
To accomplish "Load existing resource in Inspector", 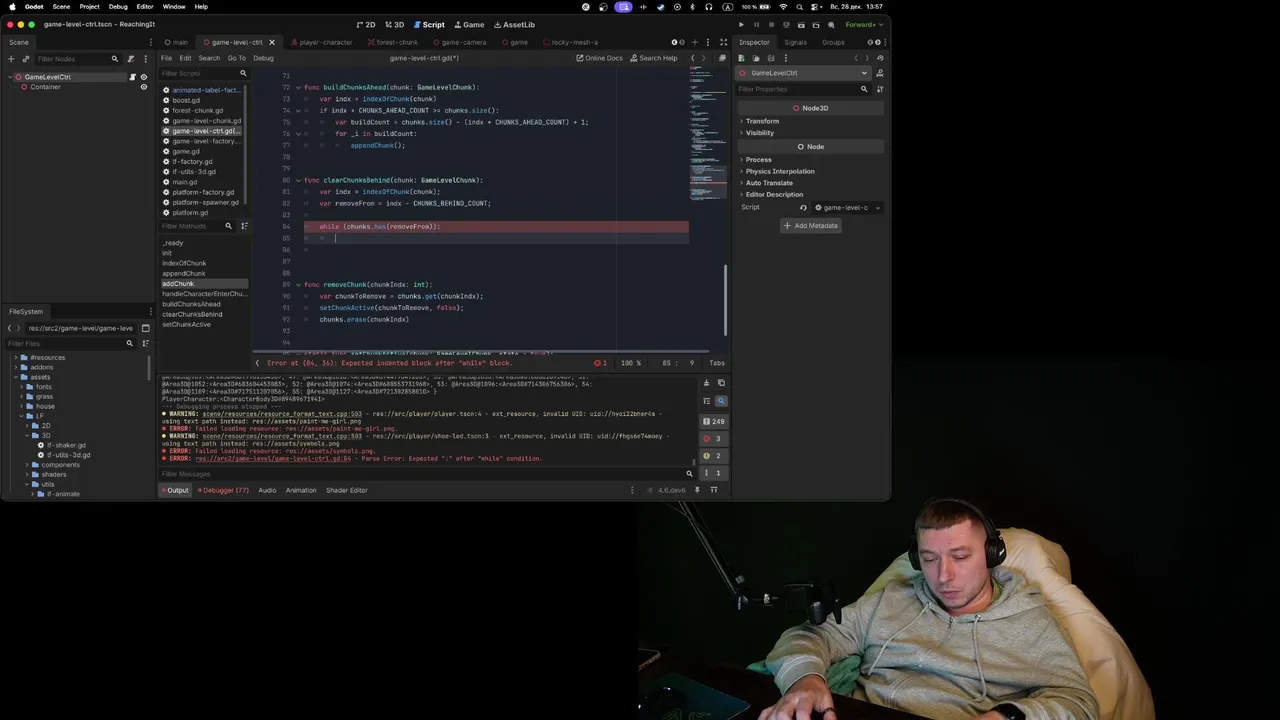I will [x=755, y=58].
